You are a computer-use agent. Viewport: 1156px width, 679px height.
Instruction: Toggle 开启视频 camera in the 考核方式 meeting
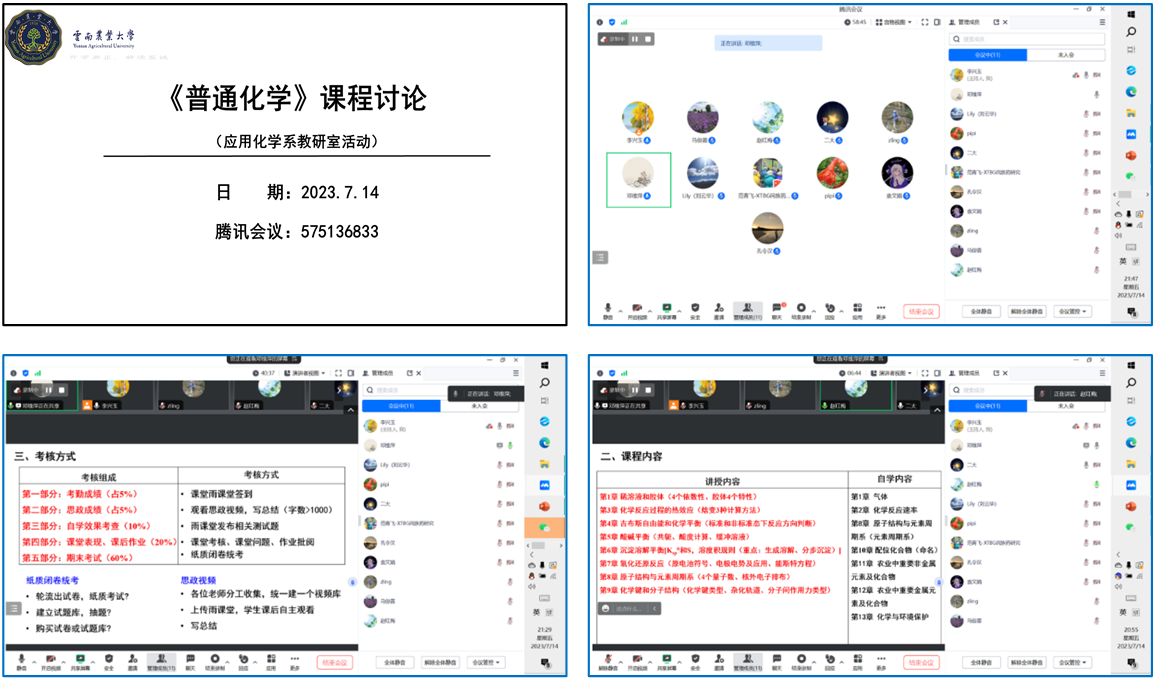(51, 661)
